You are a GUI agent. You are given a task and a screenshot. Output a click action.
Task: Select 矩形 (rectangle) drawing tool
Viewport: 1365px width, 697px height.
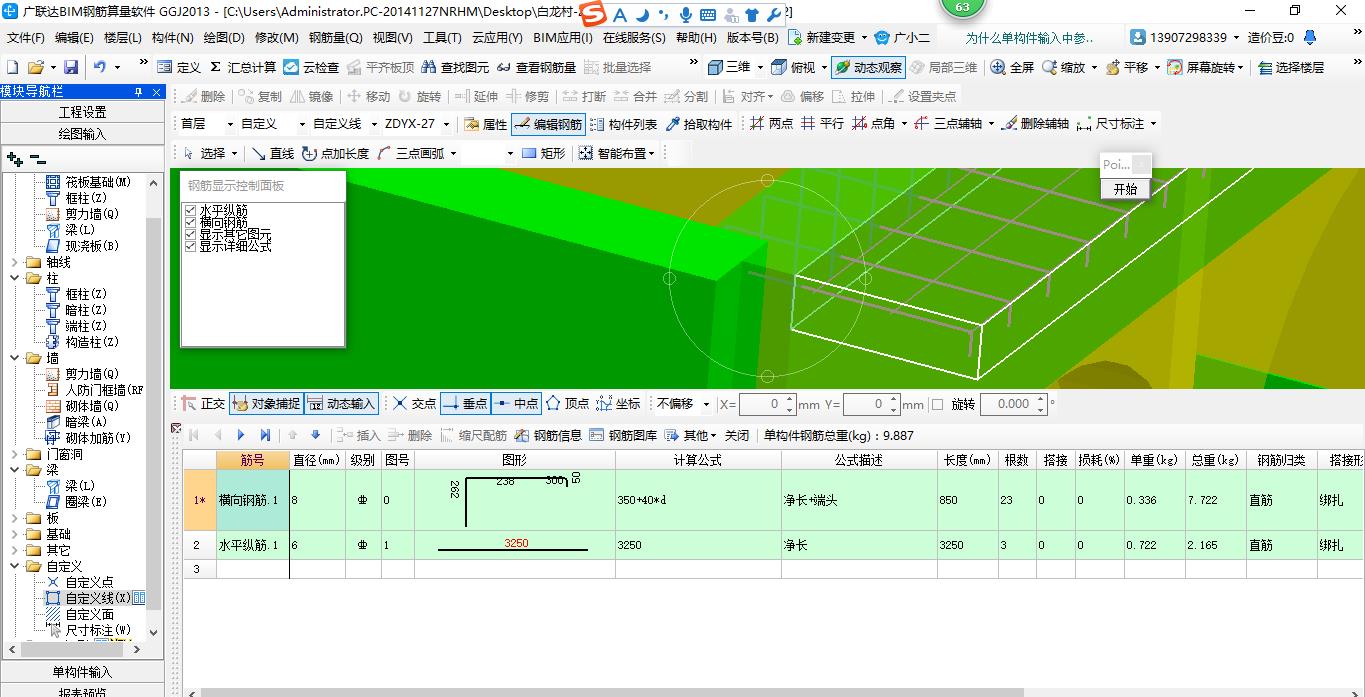543,153
